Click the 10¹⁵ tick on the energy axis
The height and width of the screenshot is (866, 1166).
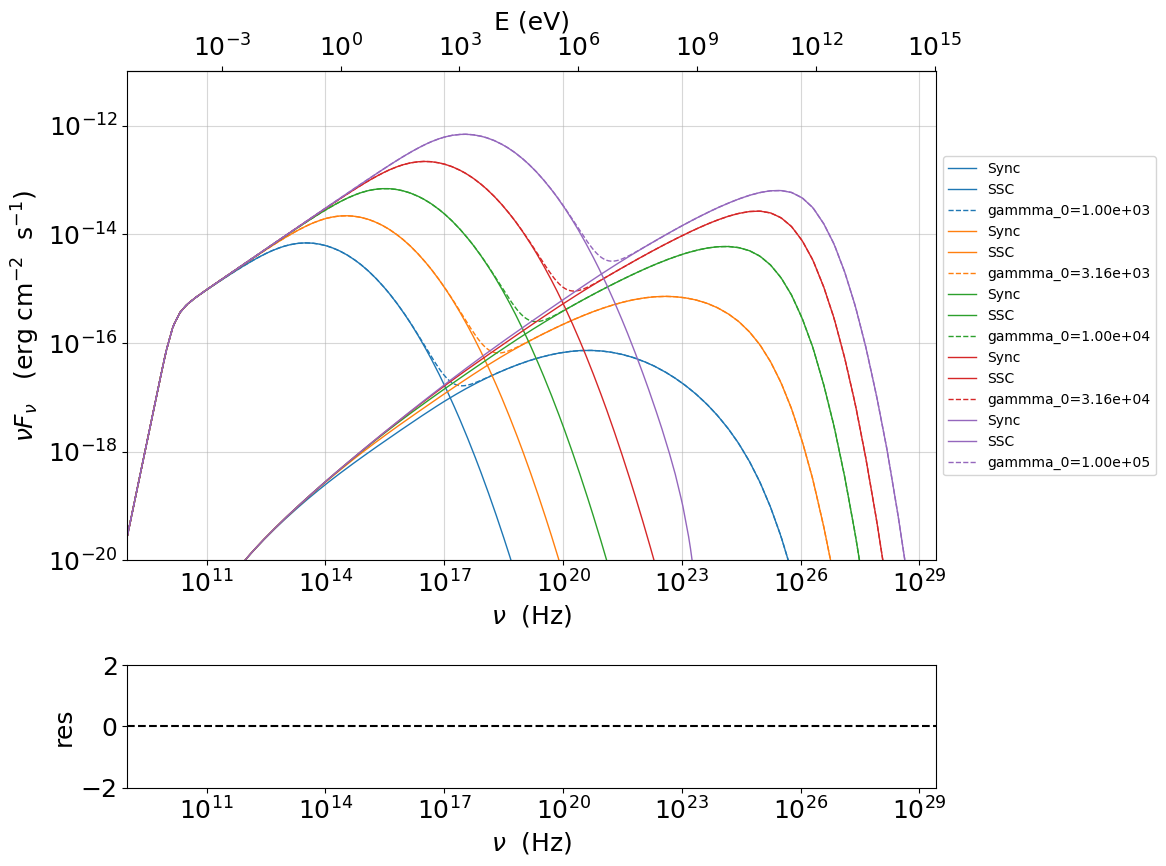[x=935, y=45]
